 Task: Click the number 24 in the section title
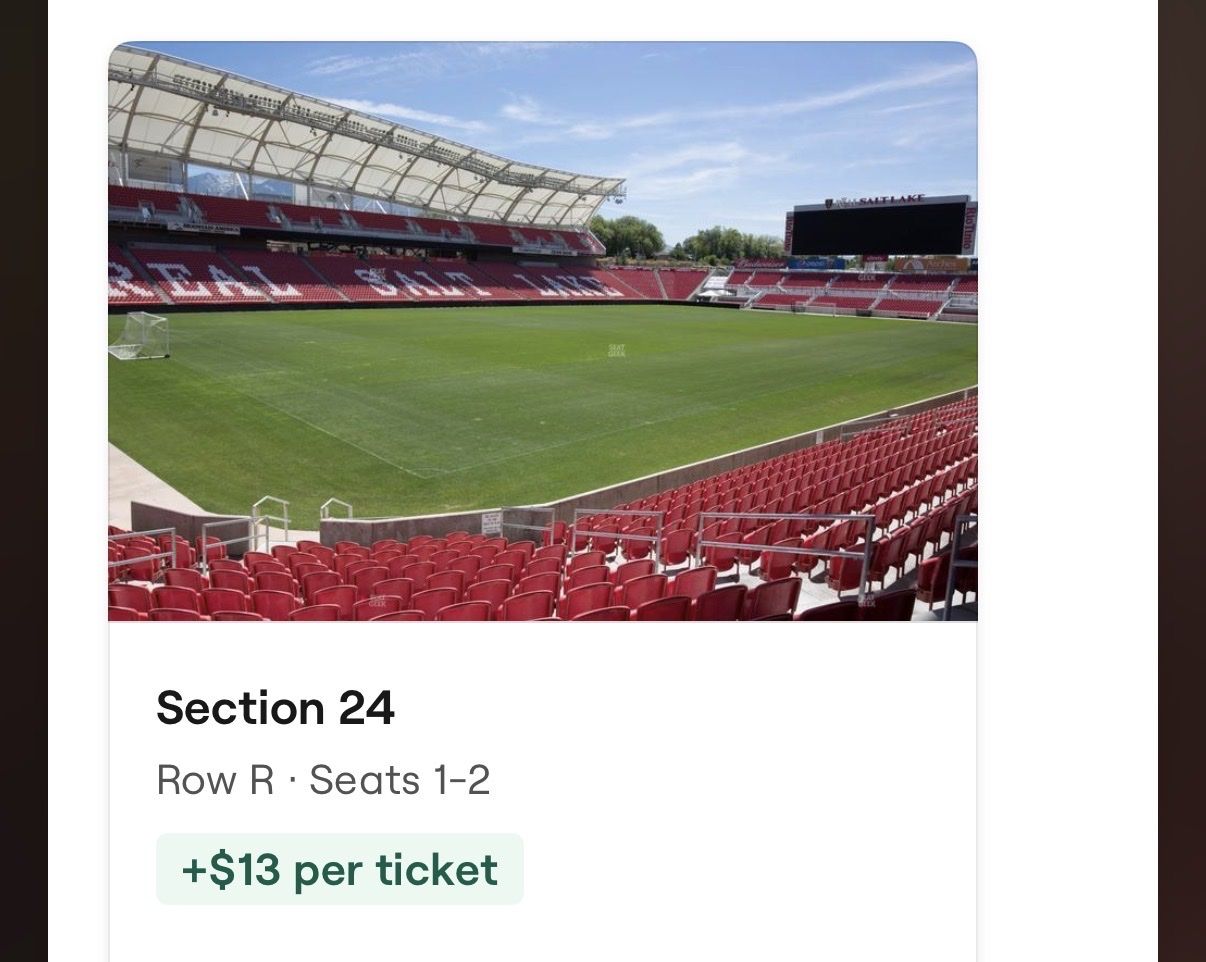tap(366, 708)
